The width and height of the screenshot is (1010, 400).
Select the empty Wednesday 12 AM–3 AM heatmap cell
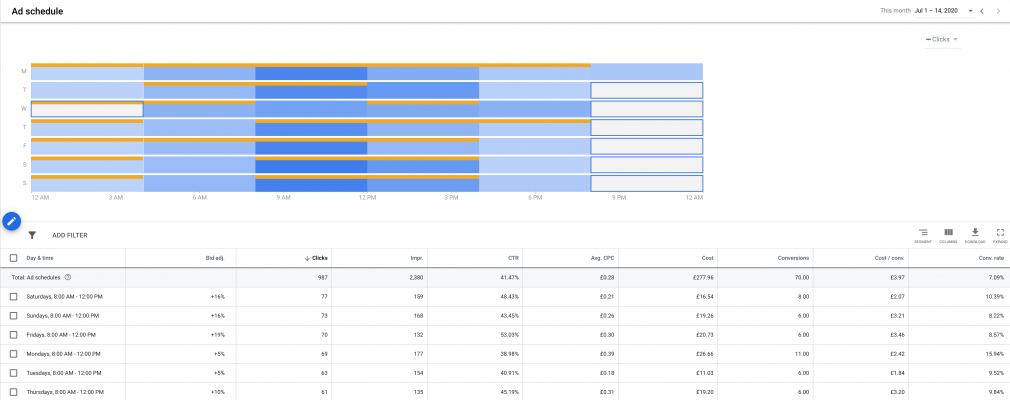tap(87, 111)
